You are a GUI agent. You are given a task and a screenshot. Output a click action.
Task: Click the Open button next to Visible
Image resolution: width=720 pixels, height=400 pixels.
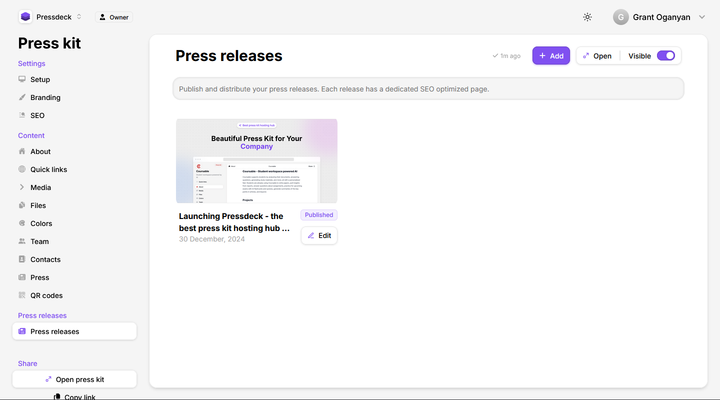click(597, 56)
